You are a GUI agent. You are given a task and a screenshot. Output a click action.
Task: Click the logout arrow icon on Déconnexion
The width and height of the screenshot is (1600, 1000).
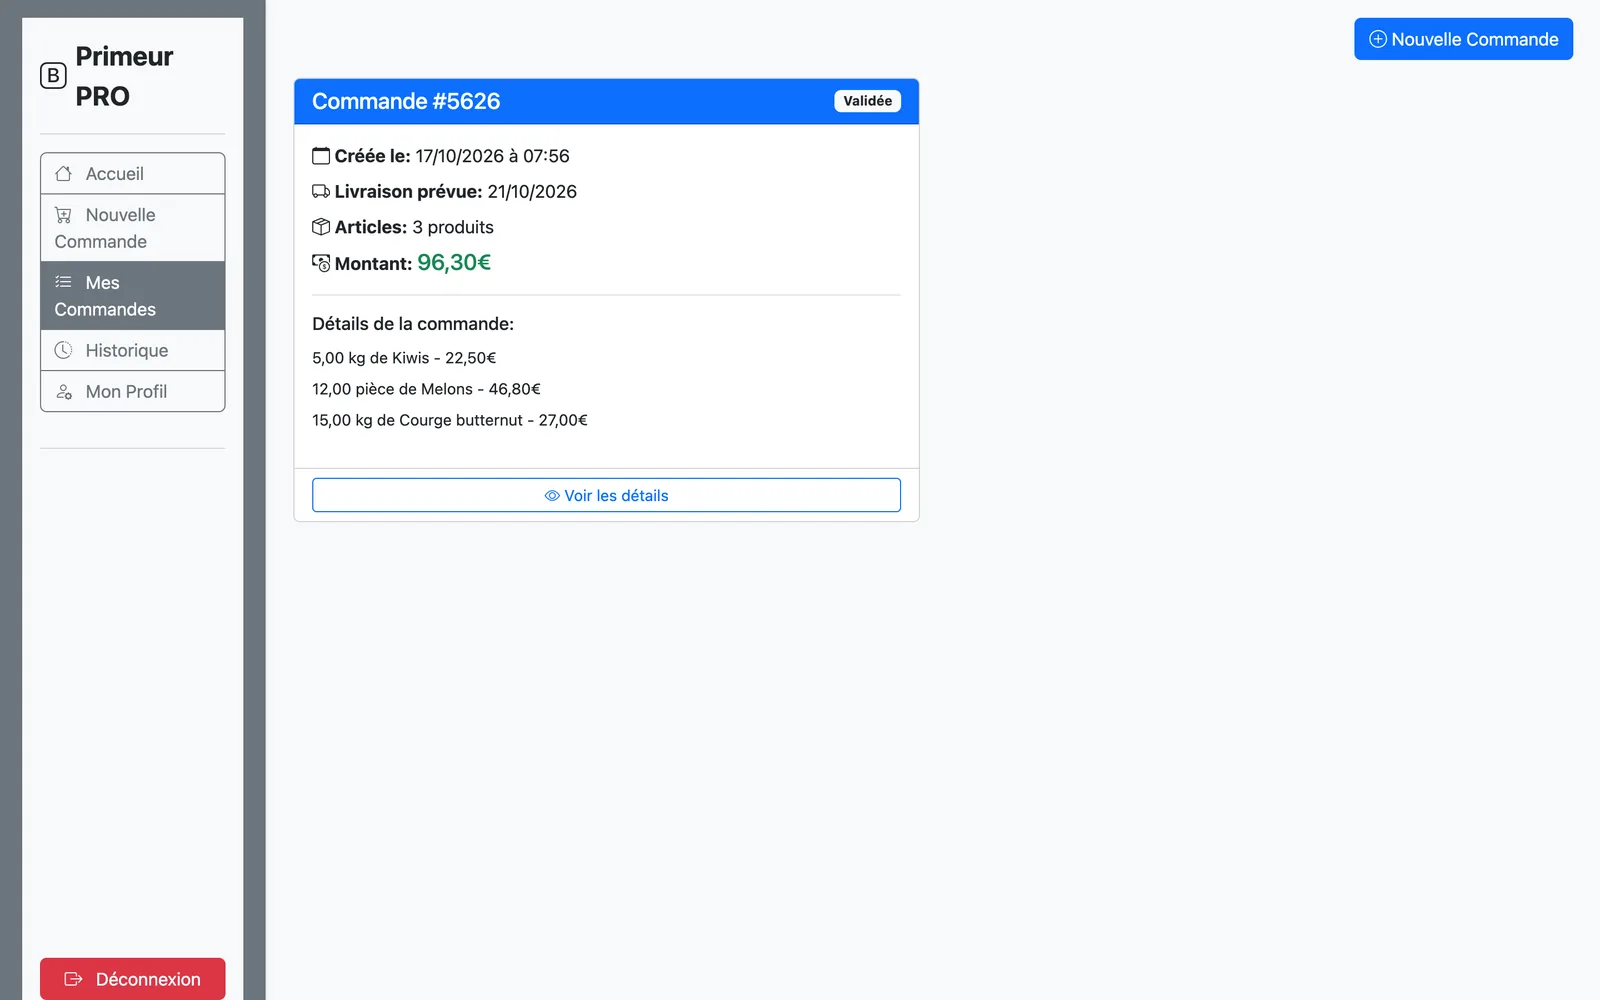pyautogui.click(x=73, y=979)
